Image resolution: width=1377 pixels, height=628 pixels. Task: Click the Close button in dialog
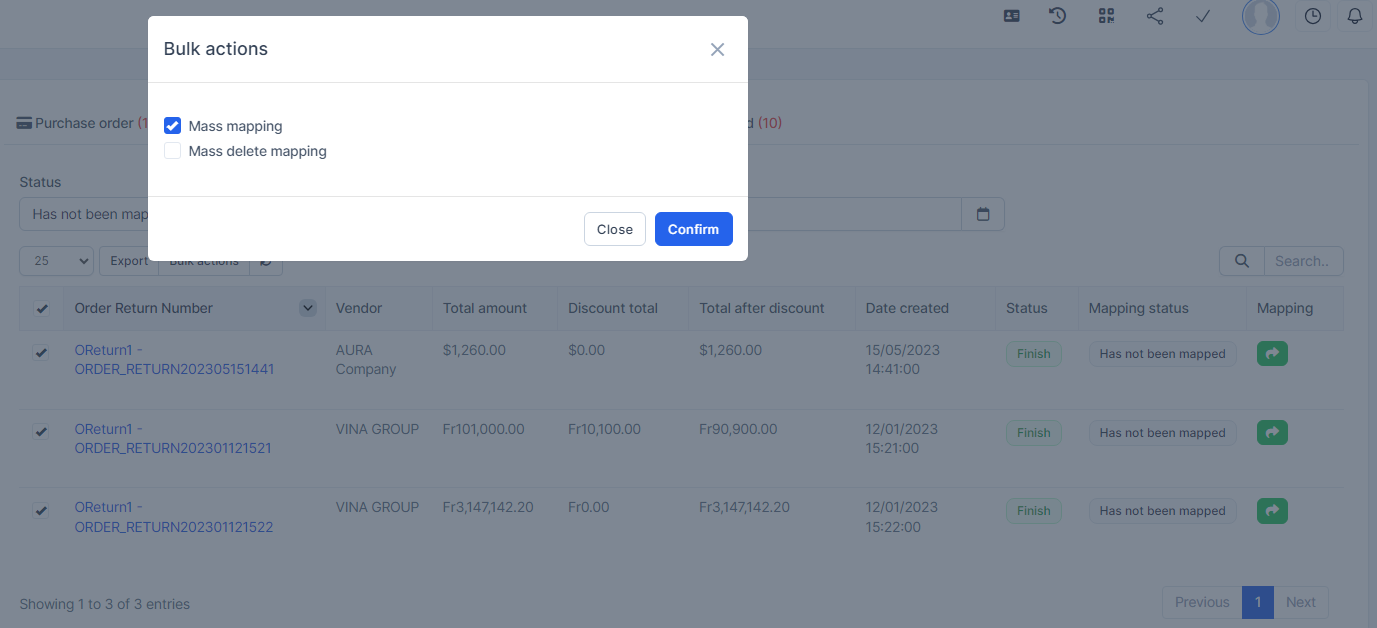(x=614, y=229)
